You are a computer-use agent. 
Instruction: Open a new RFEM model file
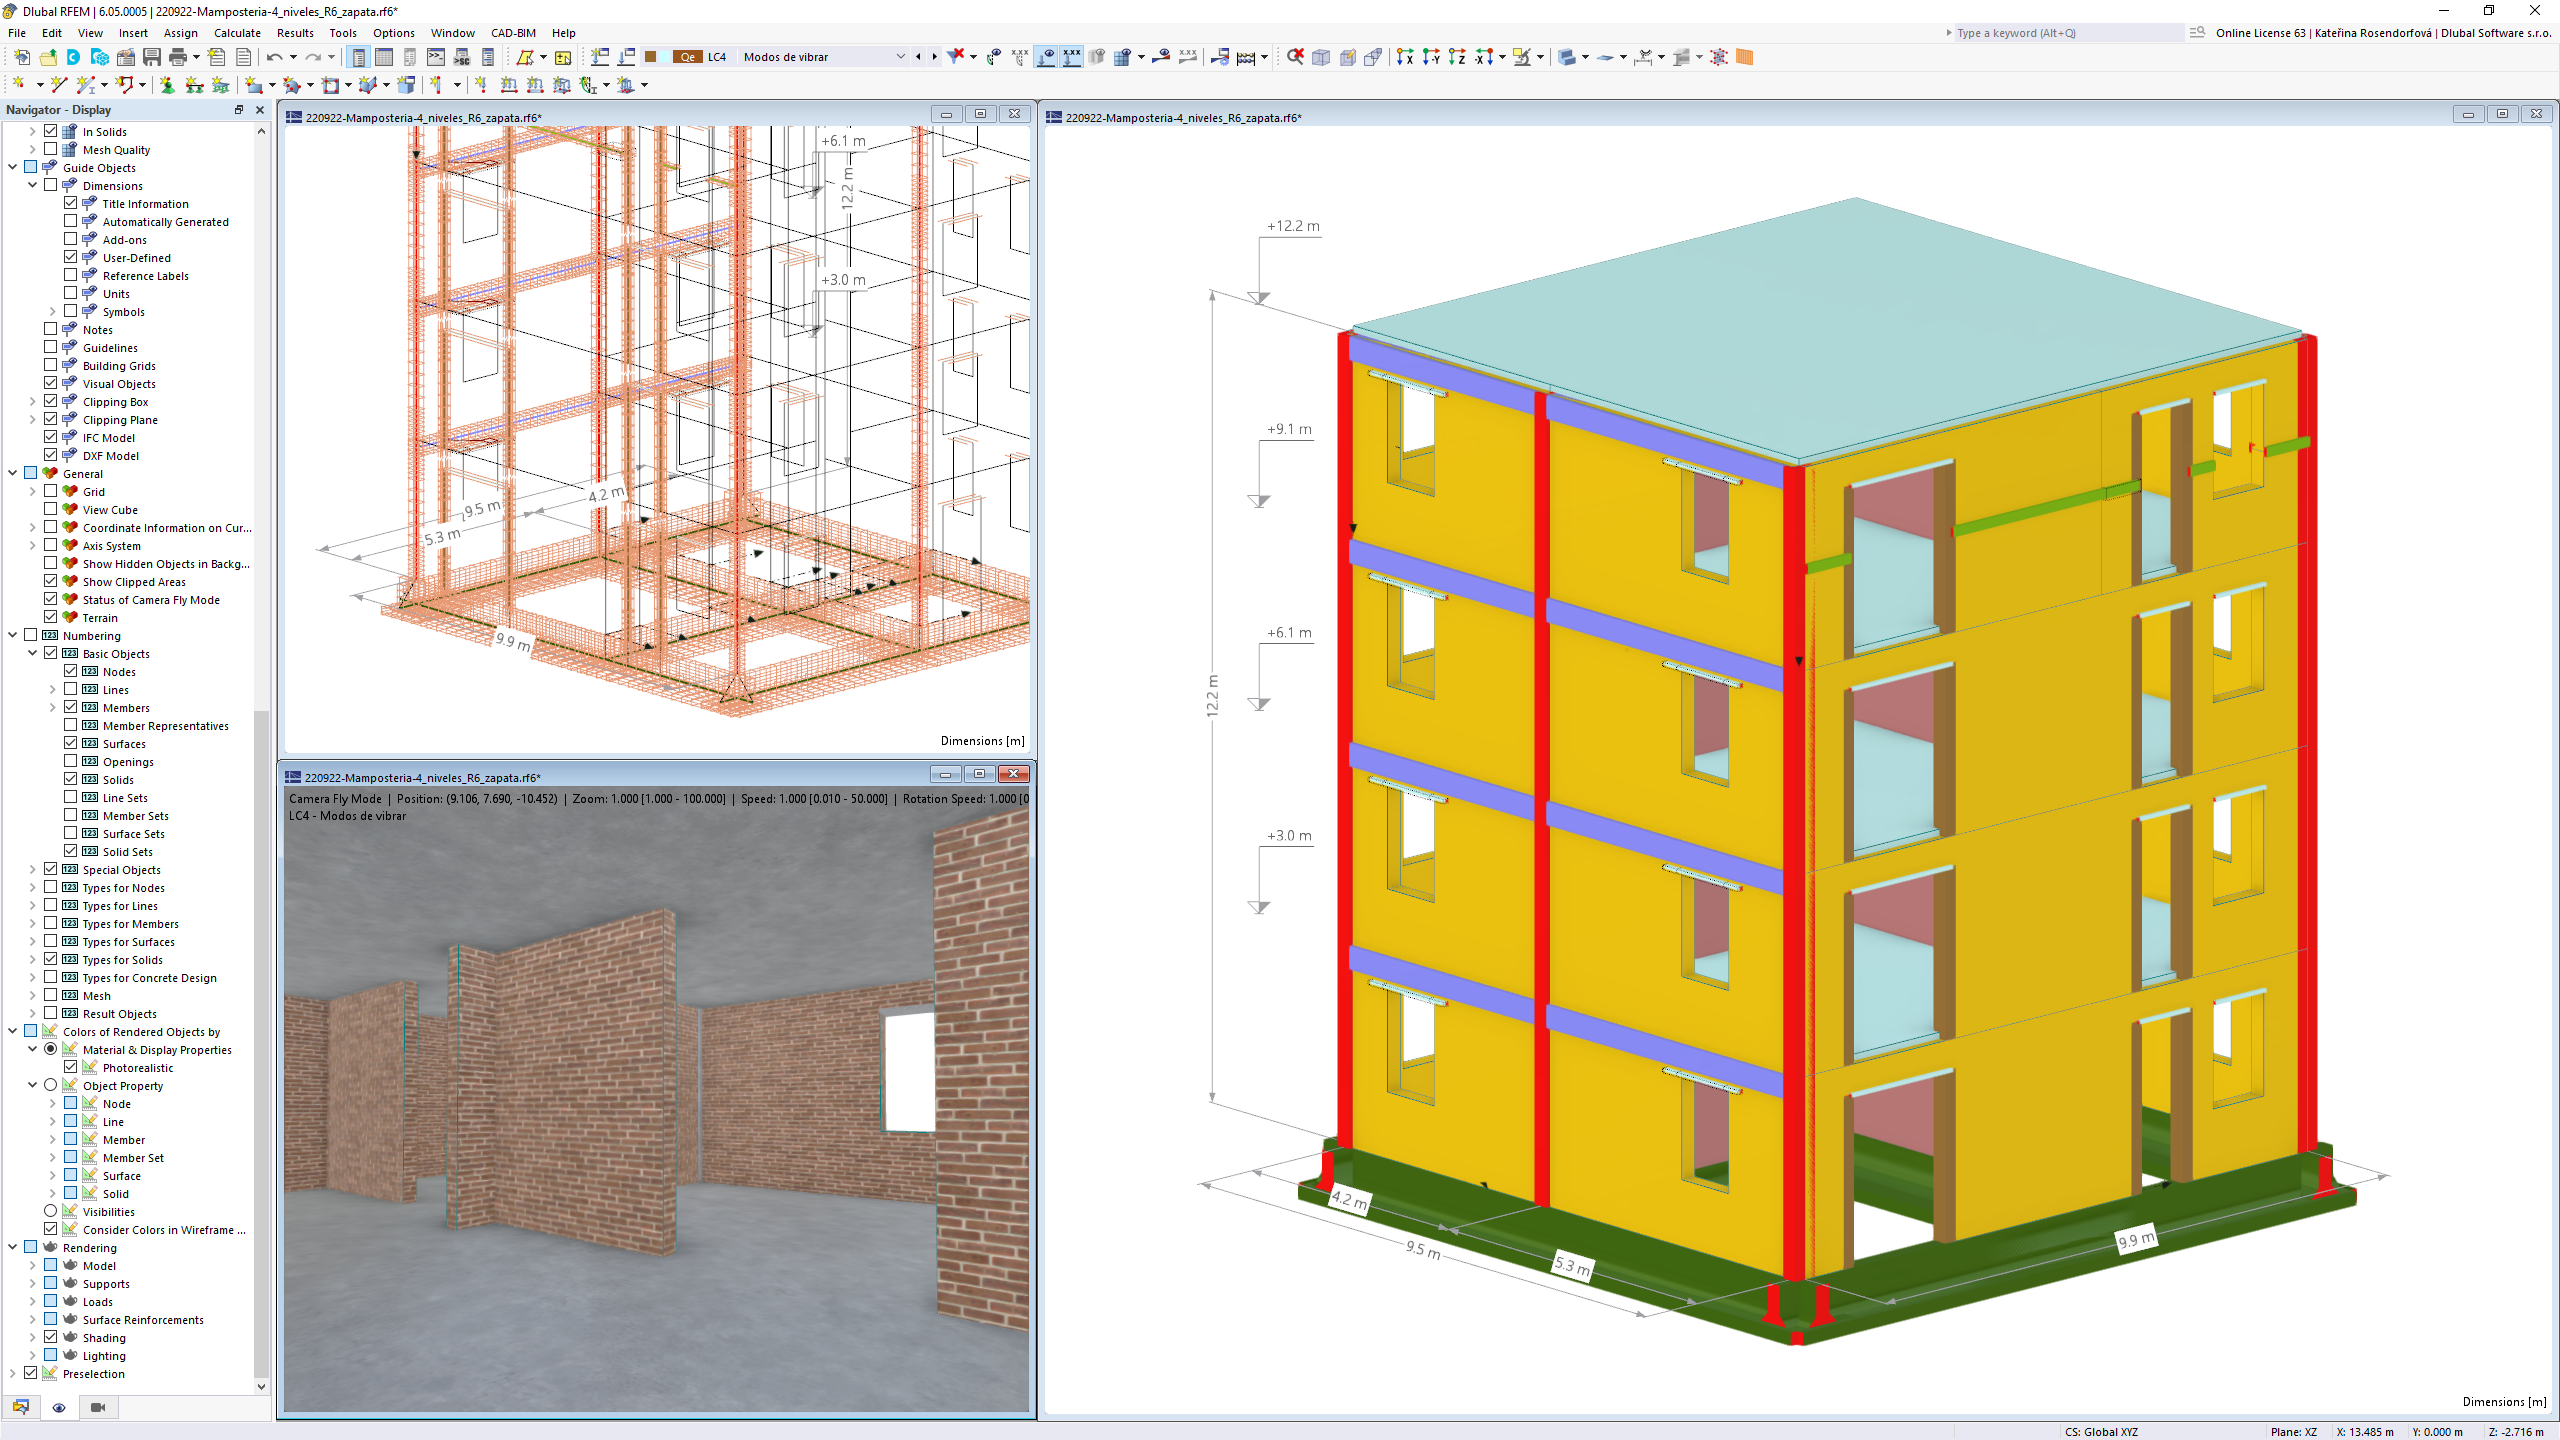click(x=22, y=57)
